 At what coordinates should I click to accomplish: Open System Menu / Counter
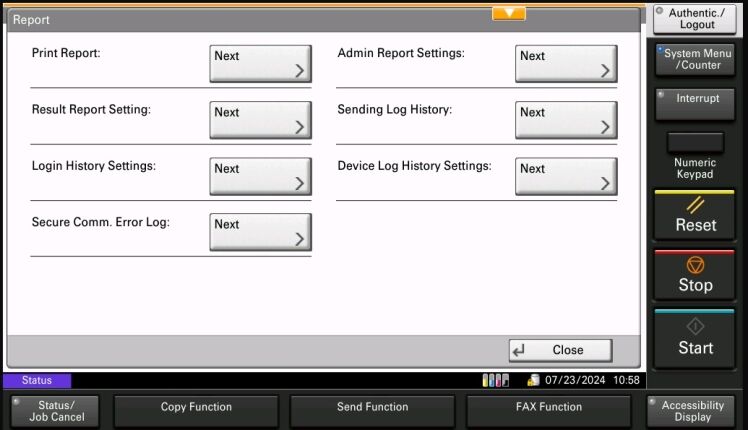click(x=696, y=59)
